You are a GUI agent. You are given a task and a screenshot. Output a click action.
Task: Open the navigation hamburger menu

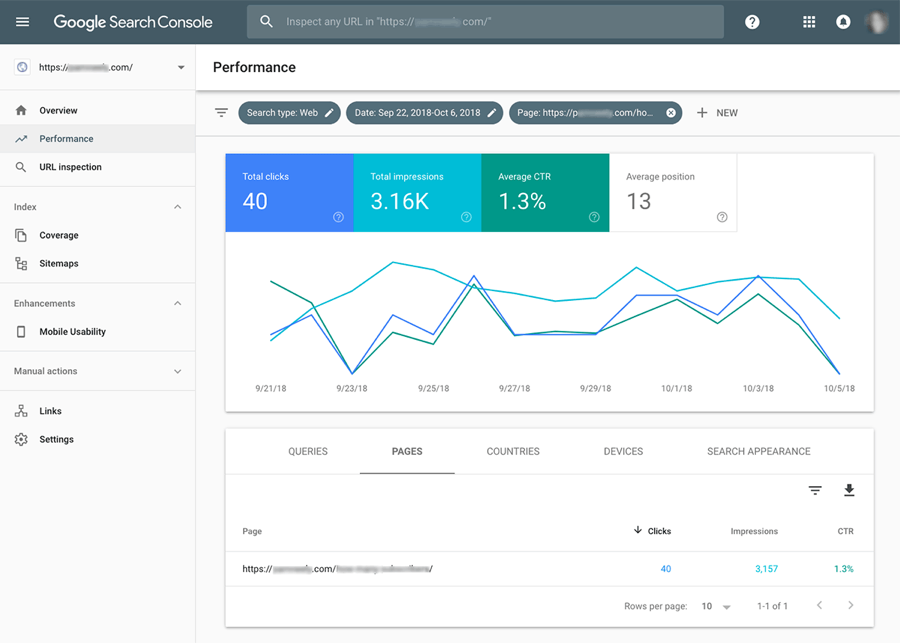22,21
